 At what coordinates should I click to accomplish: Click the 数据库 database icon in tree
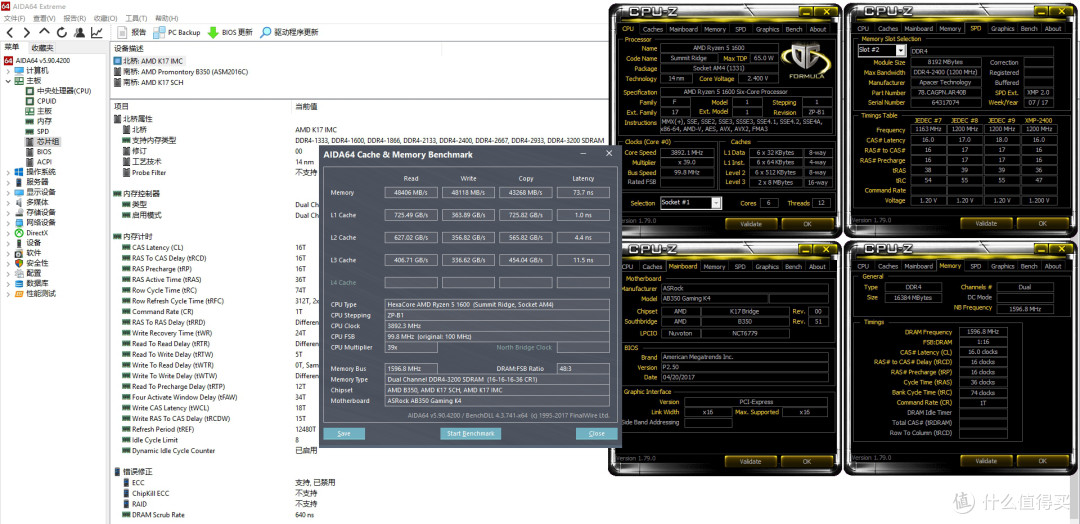coord(19,283)
